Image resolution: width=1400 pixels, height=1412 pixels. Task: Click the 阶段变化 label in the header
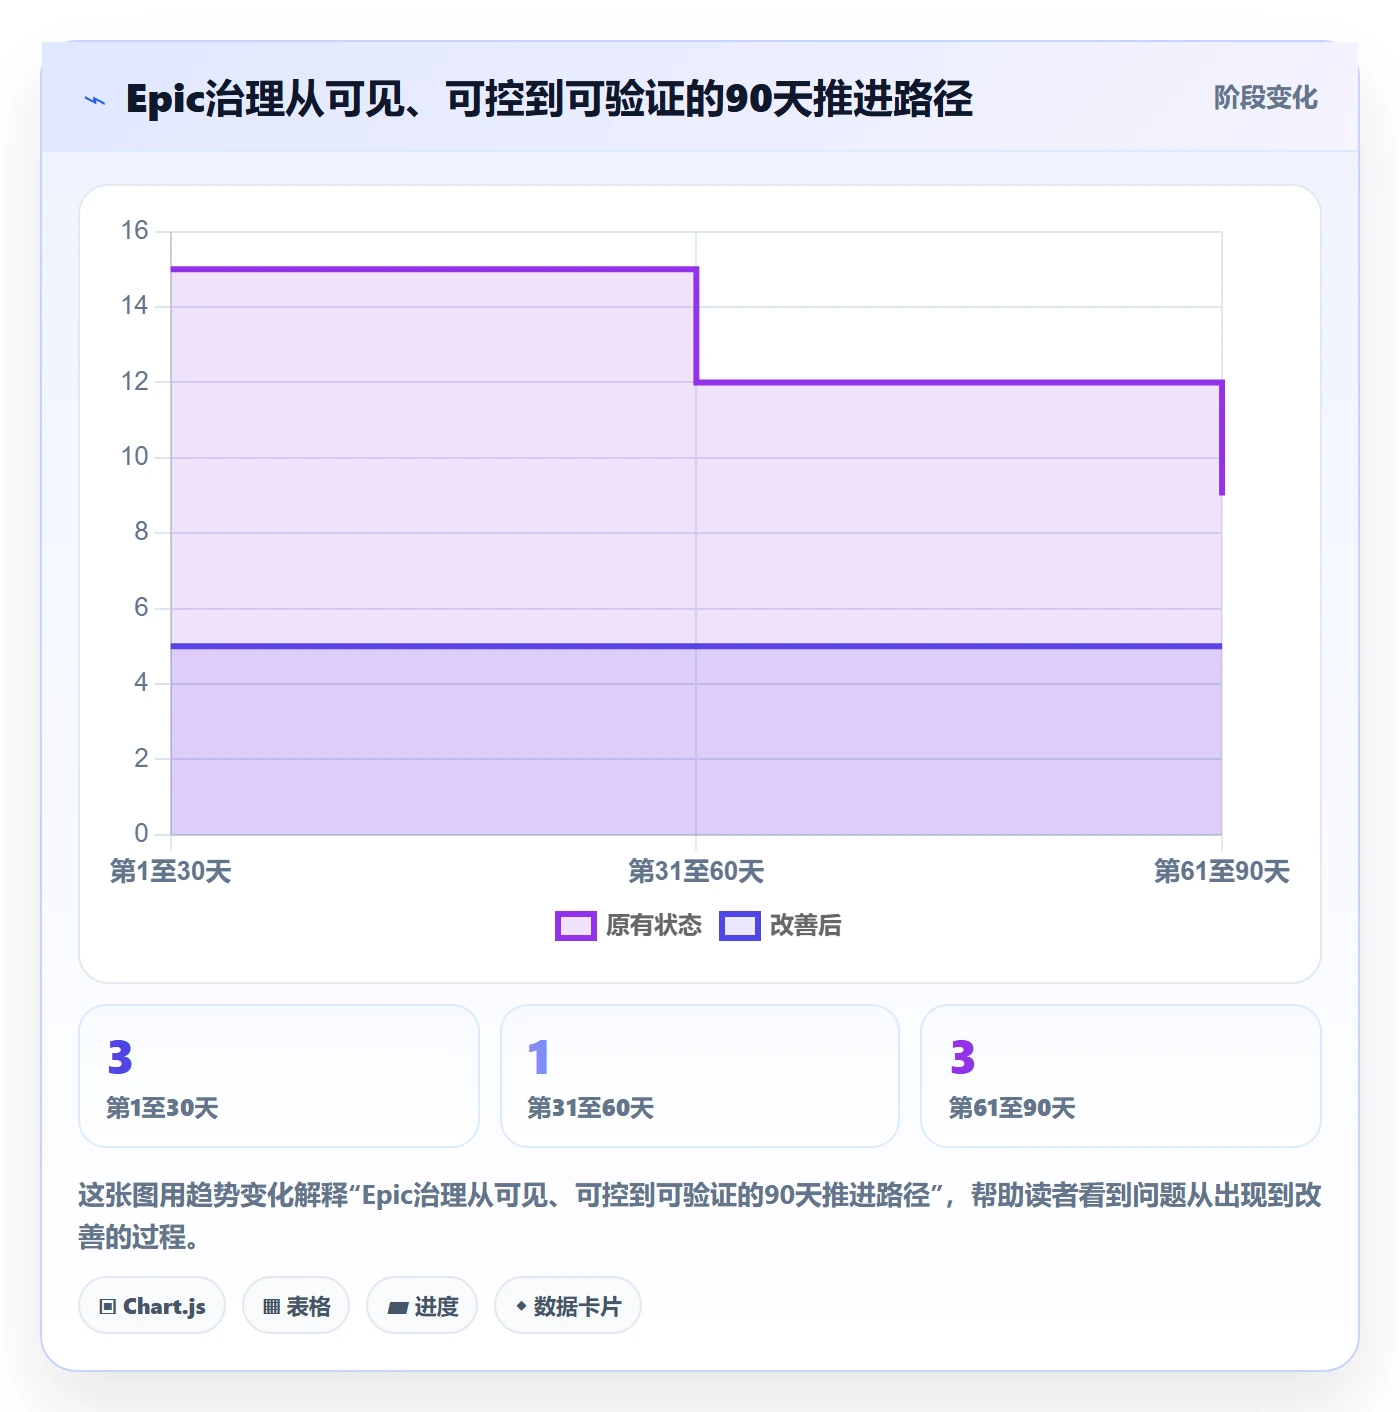(x=1266, y=98)
